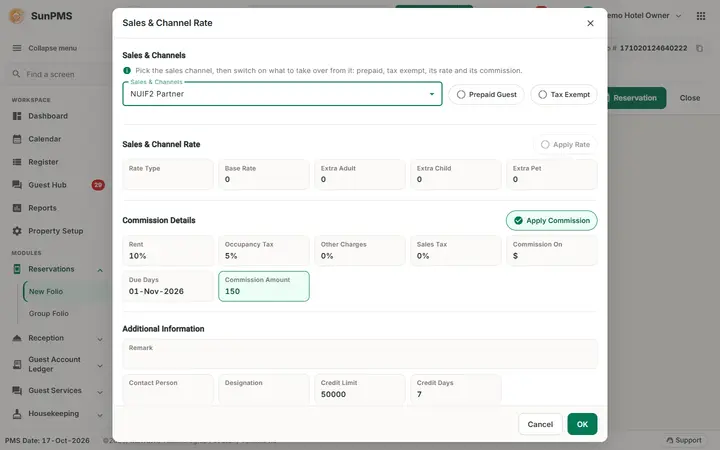The image size is (720, 450).
Task: Click the Reception bell icon
Action: (x=17, y=338)
